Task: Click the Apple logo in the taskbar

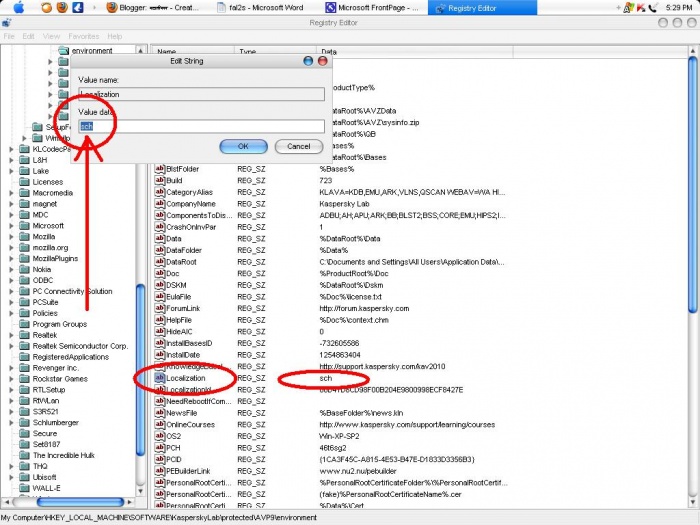Action: point(18,7)
